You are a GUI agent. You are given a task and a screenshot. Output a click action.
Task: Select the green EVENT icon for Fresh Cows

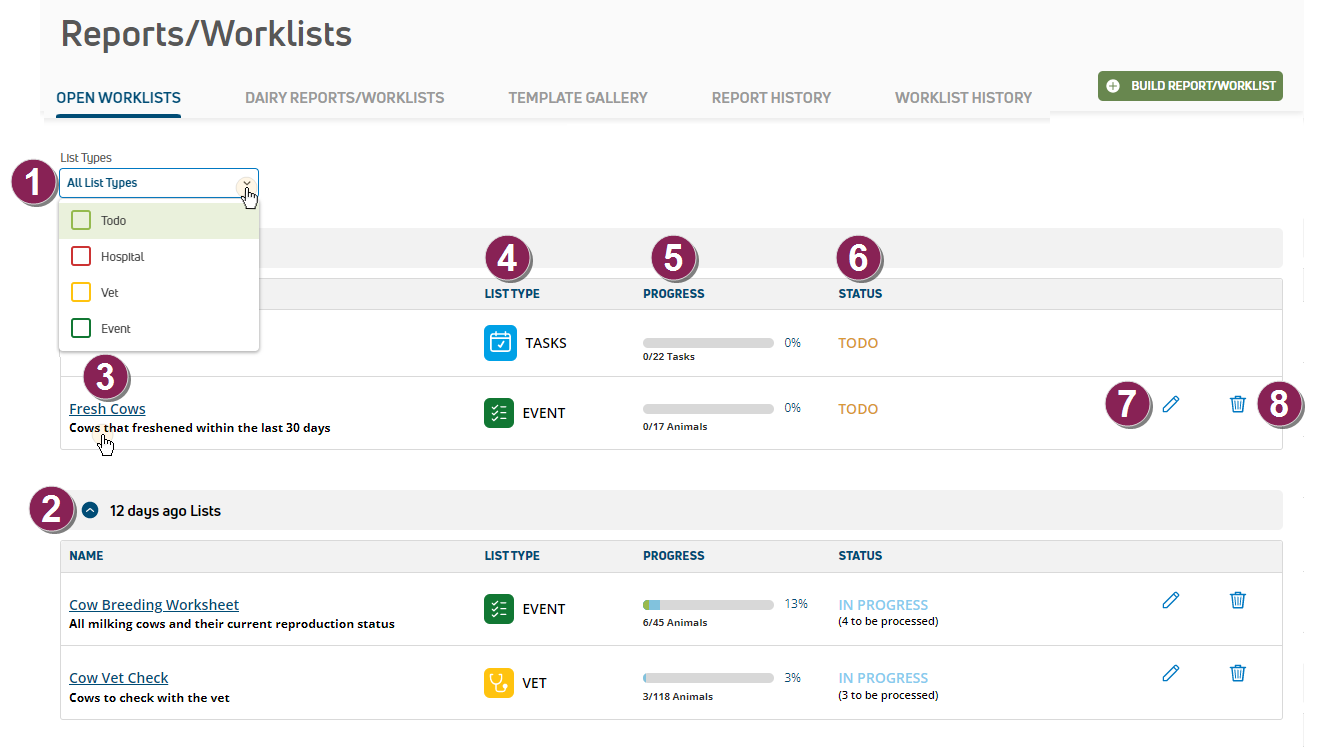tap(499, 412)
